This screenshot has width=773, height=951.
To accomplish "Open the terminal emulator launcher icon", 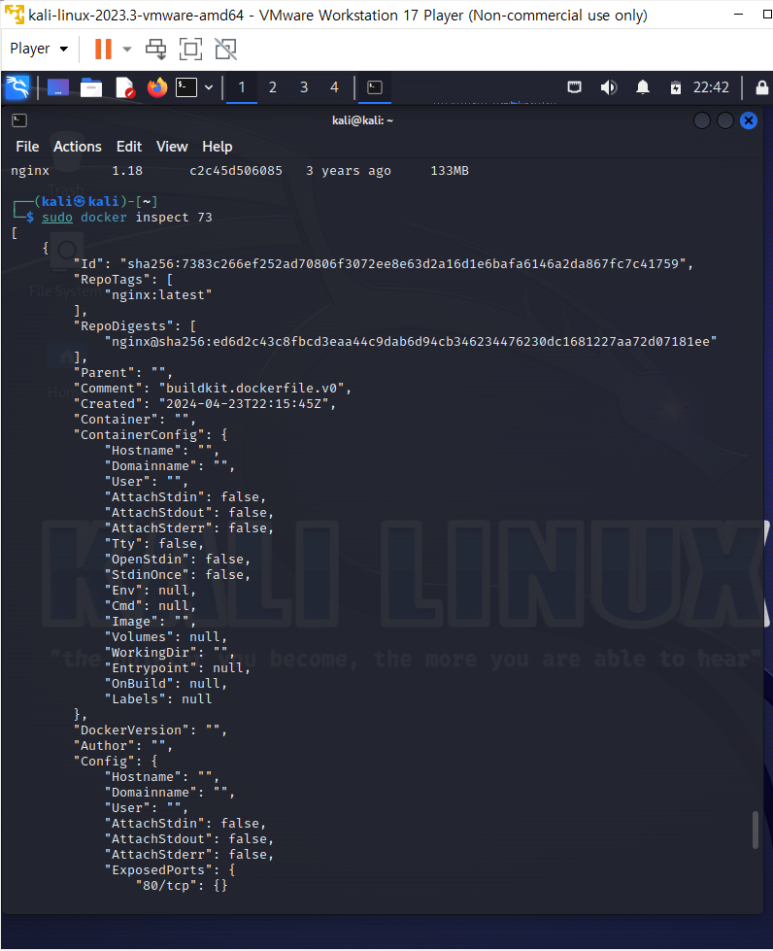I will (186, 87).
